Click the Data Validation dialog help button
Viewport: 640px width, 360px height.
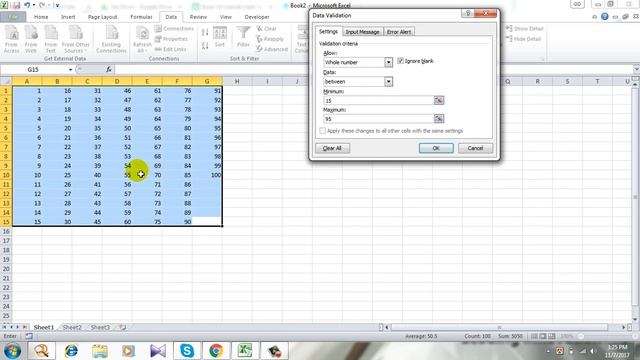[x=468, y=13]
